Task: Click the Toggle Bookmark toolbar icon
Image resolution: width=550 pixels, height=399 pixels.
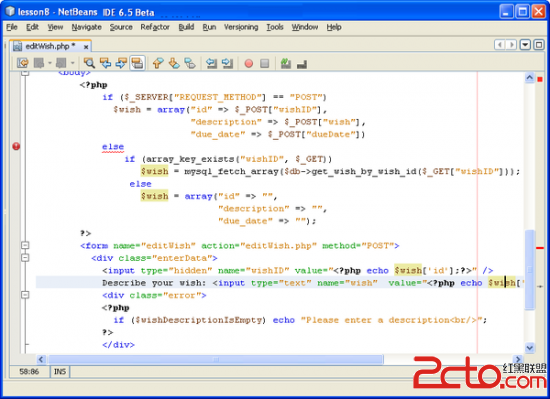Action: (190, 63)
